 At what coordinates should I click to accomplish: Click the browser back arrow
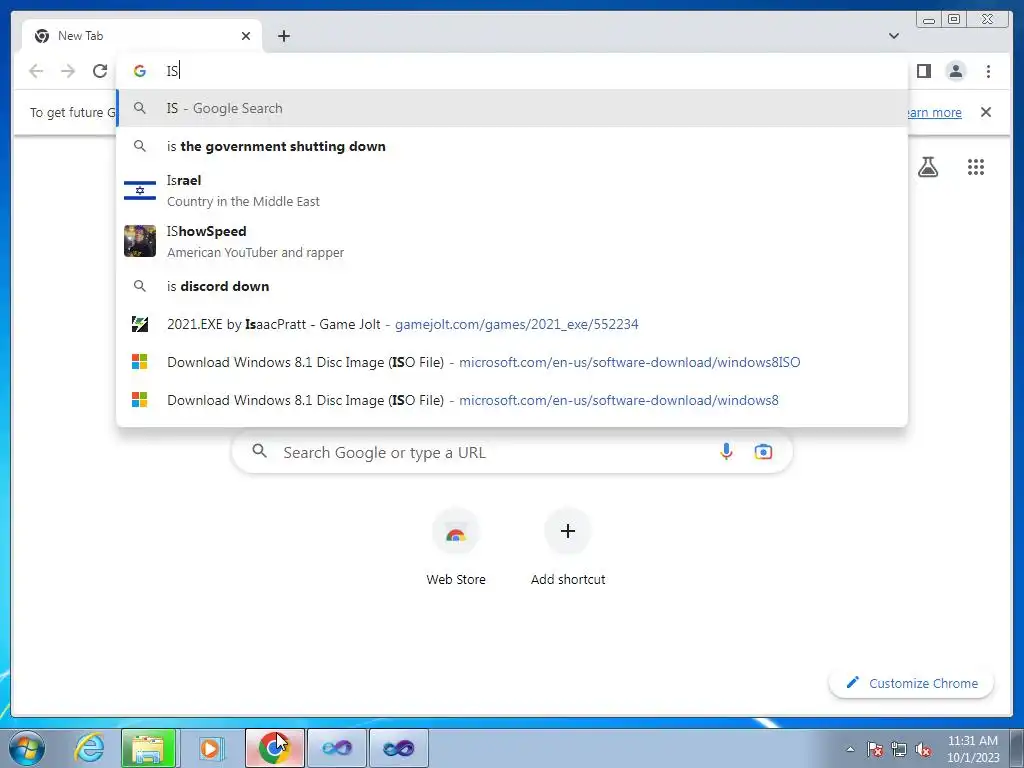pyautogui.click(x=36, y=71)
